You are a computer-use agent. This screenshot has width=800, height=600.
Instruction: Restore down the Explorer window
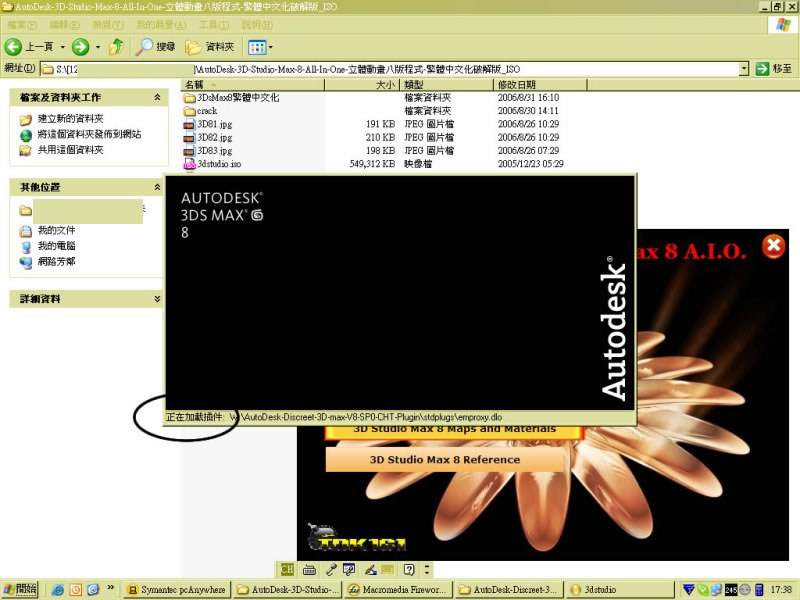778,7
